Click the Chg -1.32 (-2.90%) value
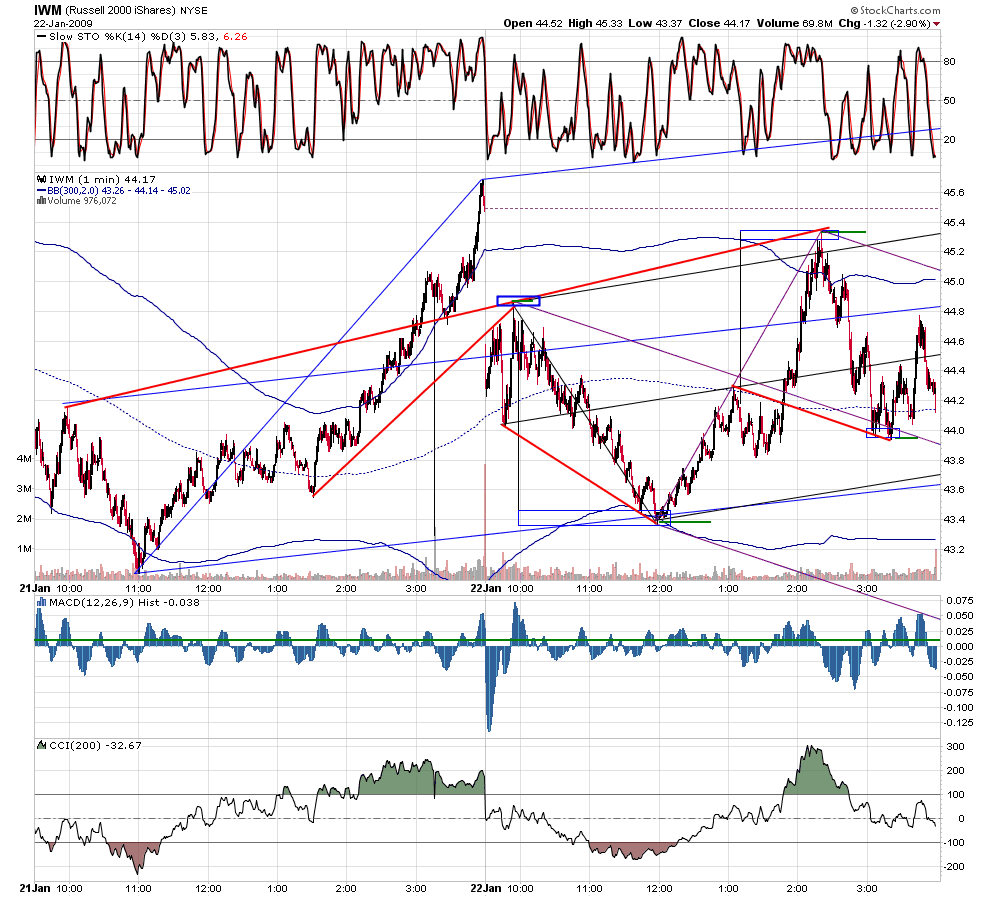990x897 pixels. (885, 23)
